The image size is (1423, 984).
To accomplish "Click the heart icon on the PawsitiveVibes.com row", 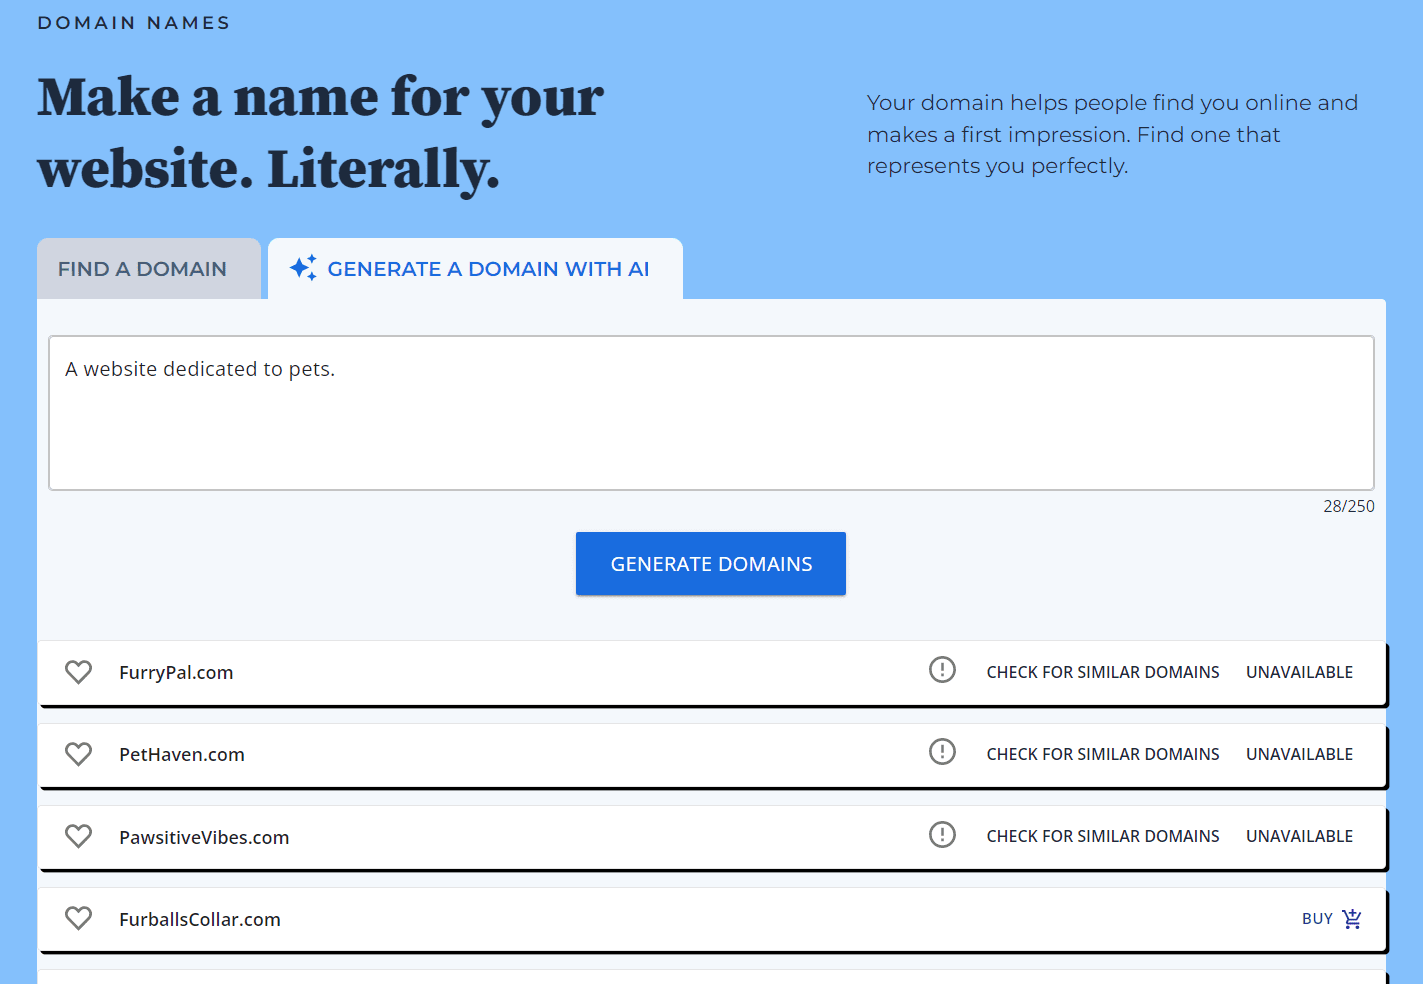I will [x=78, y=835].
